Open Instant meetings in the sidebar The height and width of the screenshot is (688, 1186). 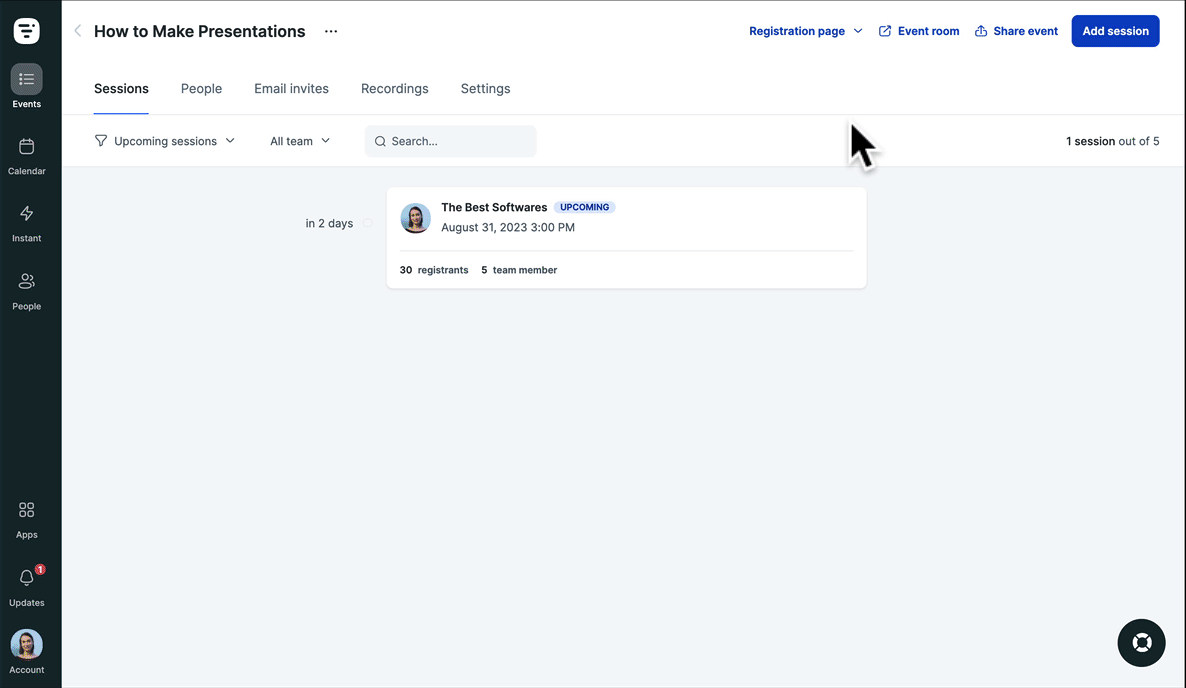[26, 224]
